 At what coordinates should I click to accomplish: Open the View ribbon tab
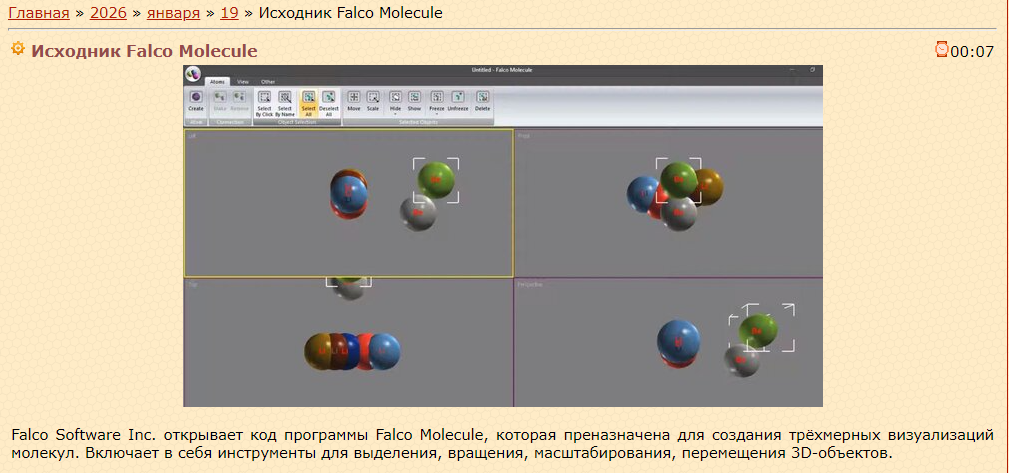[243, 82]
